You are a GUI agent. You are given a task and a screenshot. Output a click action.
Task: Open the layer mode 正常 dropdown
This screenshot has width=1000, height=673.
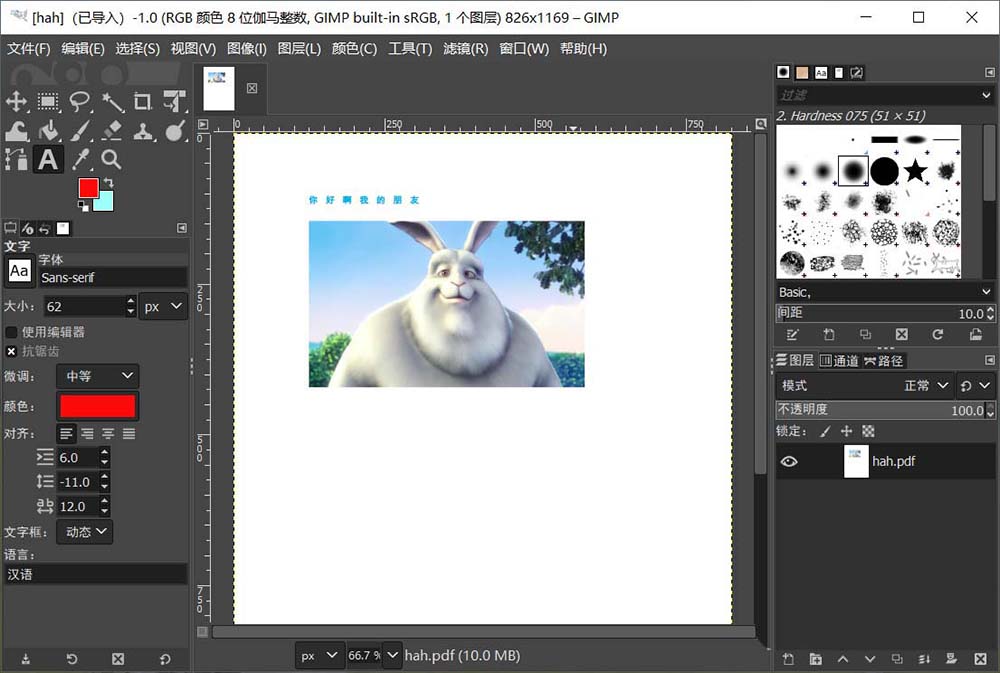(x=926, y=385)
